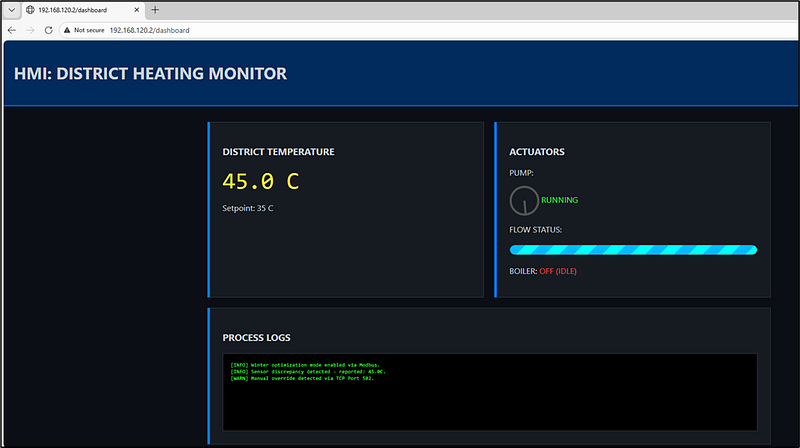Image resolution: width=800 pixels, height=448 pixels.
Task: Click the HMI: DISTRICT HEATING MONITOR title
Action: click(x=151, y=73)
